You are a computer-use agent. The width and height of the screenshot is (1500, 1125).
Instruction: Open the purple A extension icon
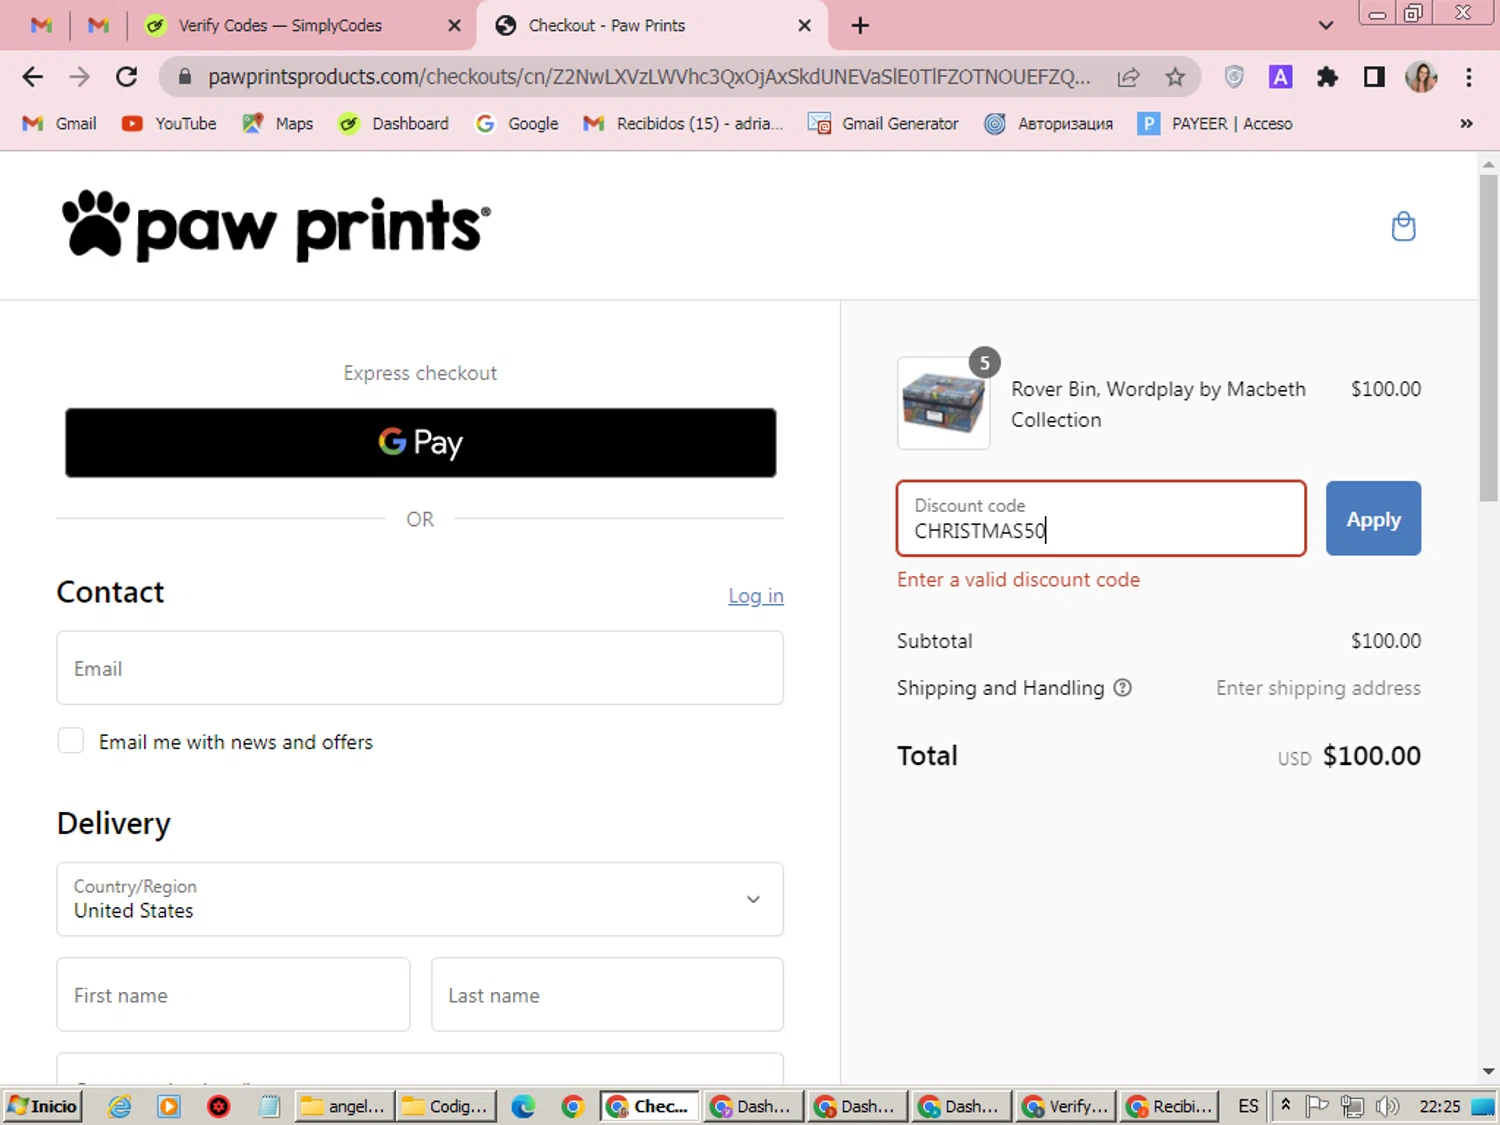[x=1280, y=77]
